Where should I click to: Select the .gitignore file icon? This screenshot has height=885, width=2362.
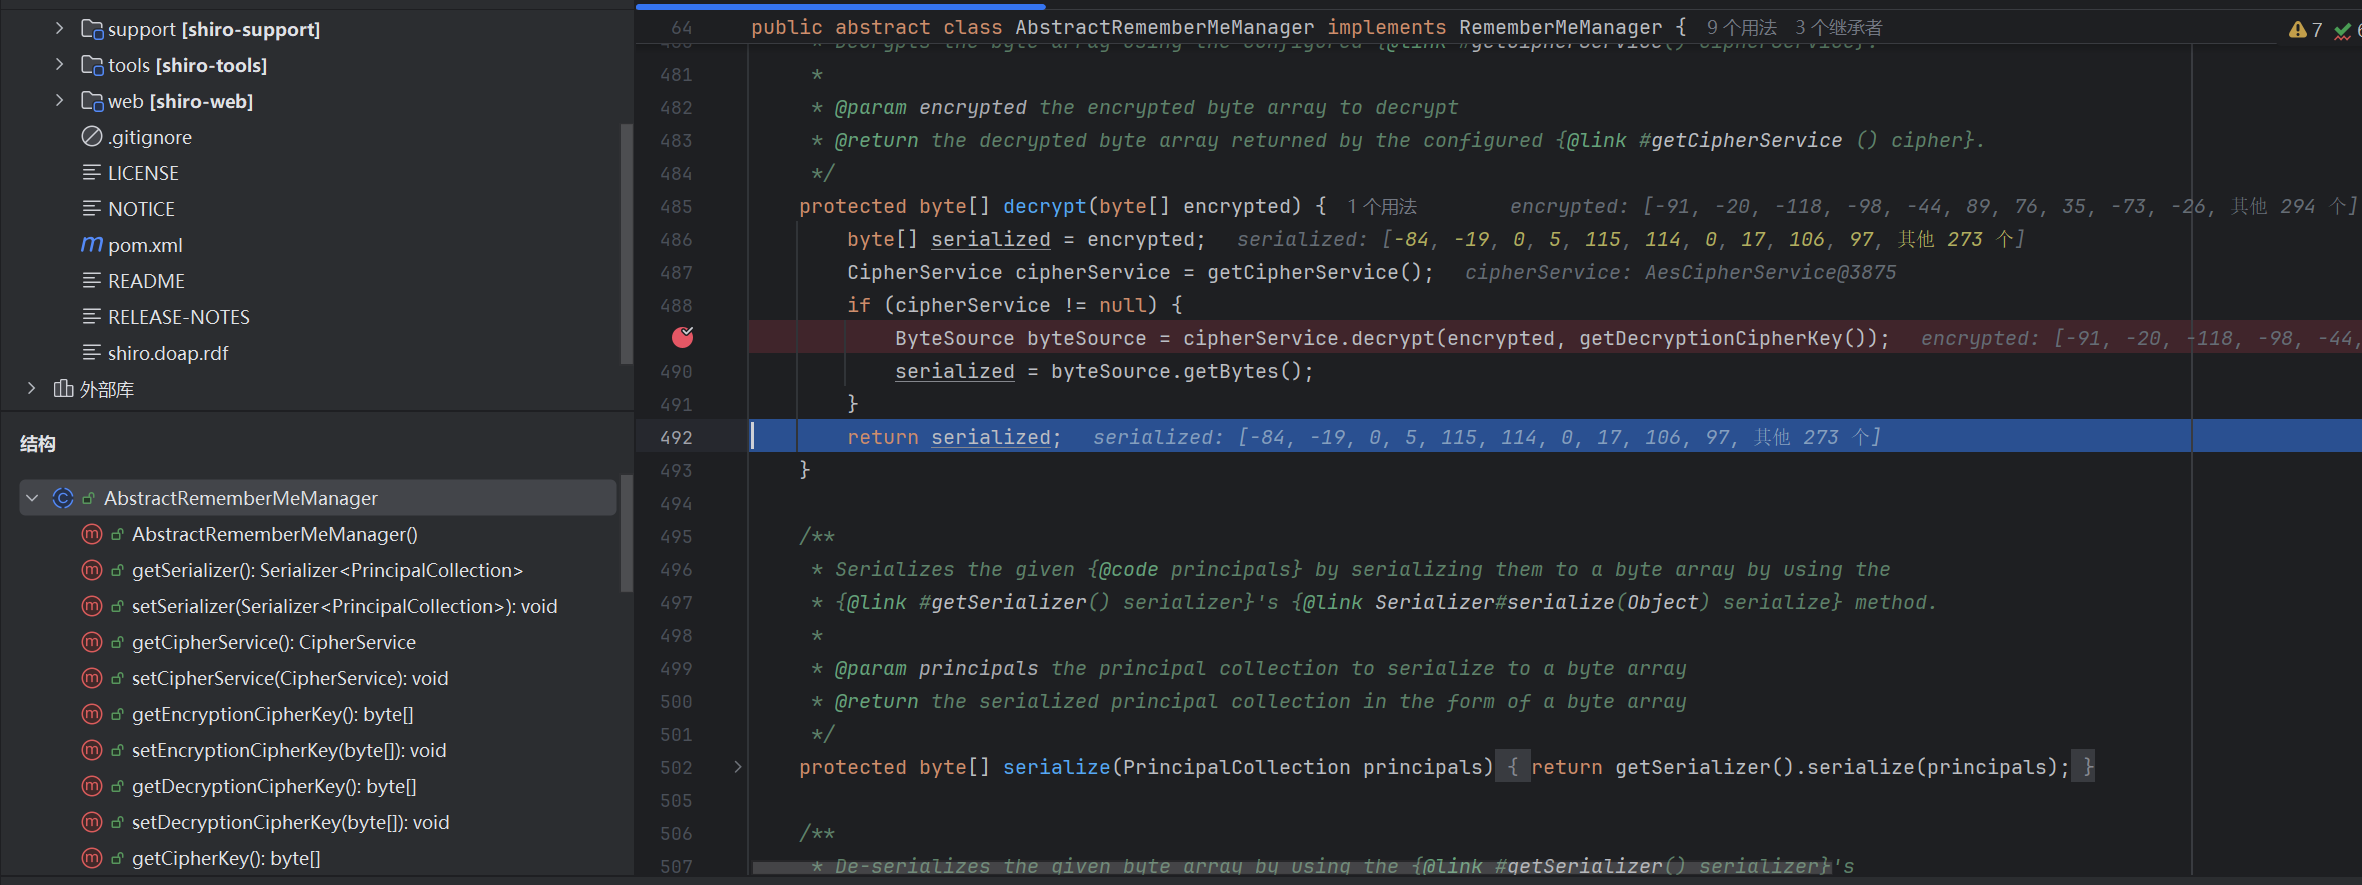coord(92,137)
